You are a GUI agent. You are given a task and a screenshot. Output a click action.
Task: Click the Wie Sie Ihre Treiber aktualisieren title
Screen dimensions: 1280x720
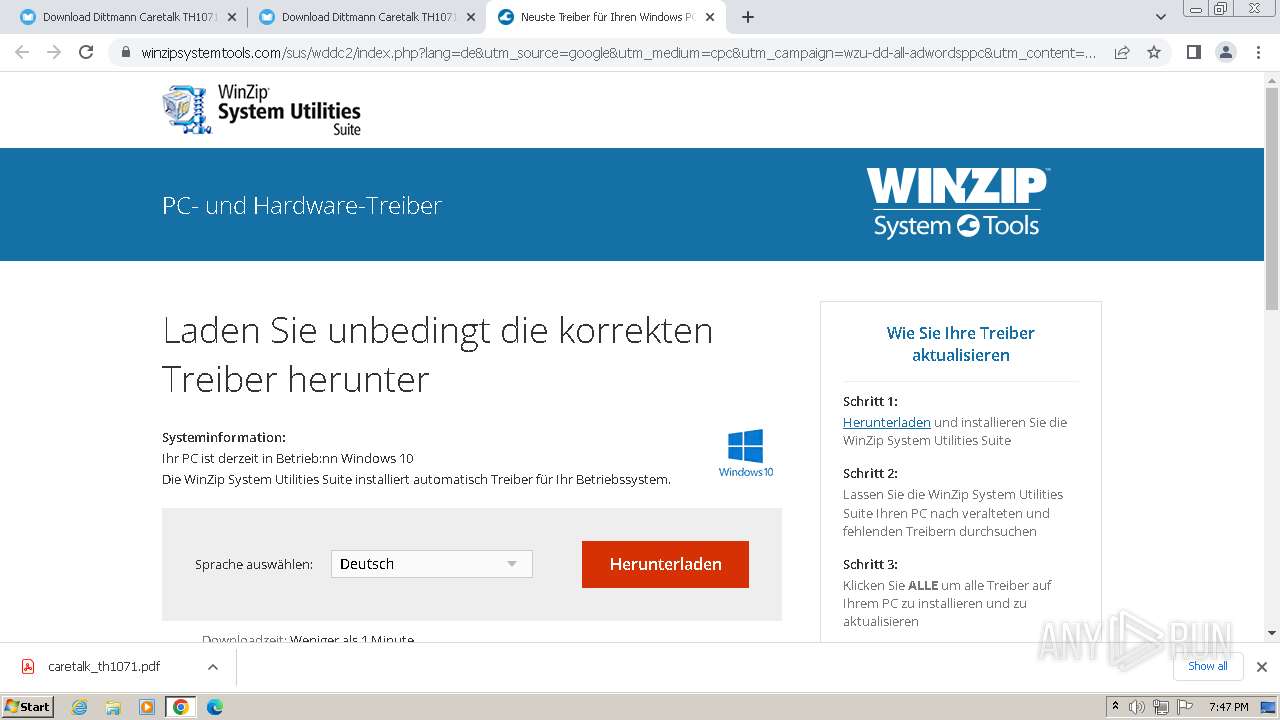tap(961, 344)
